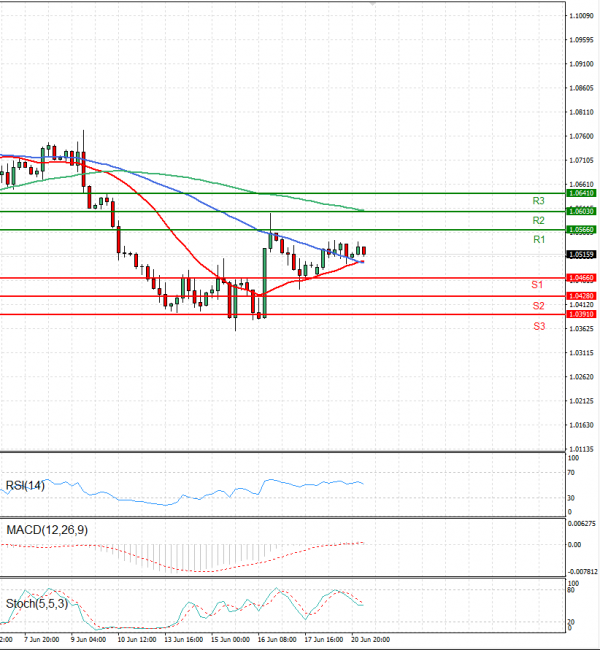Select the RSI(14) indicator label
The height and width of the screenshot is (650, 600).
[25, 485]
